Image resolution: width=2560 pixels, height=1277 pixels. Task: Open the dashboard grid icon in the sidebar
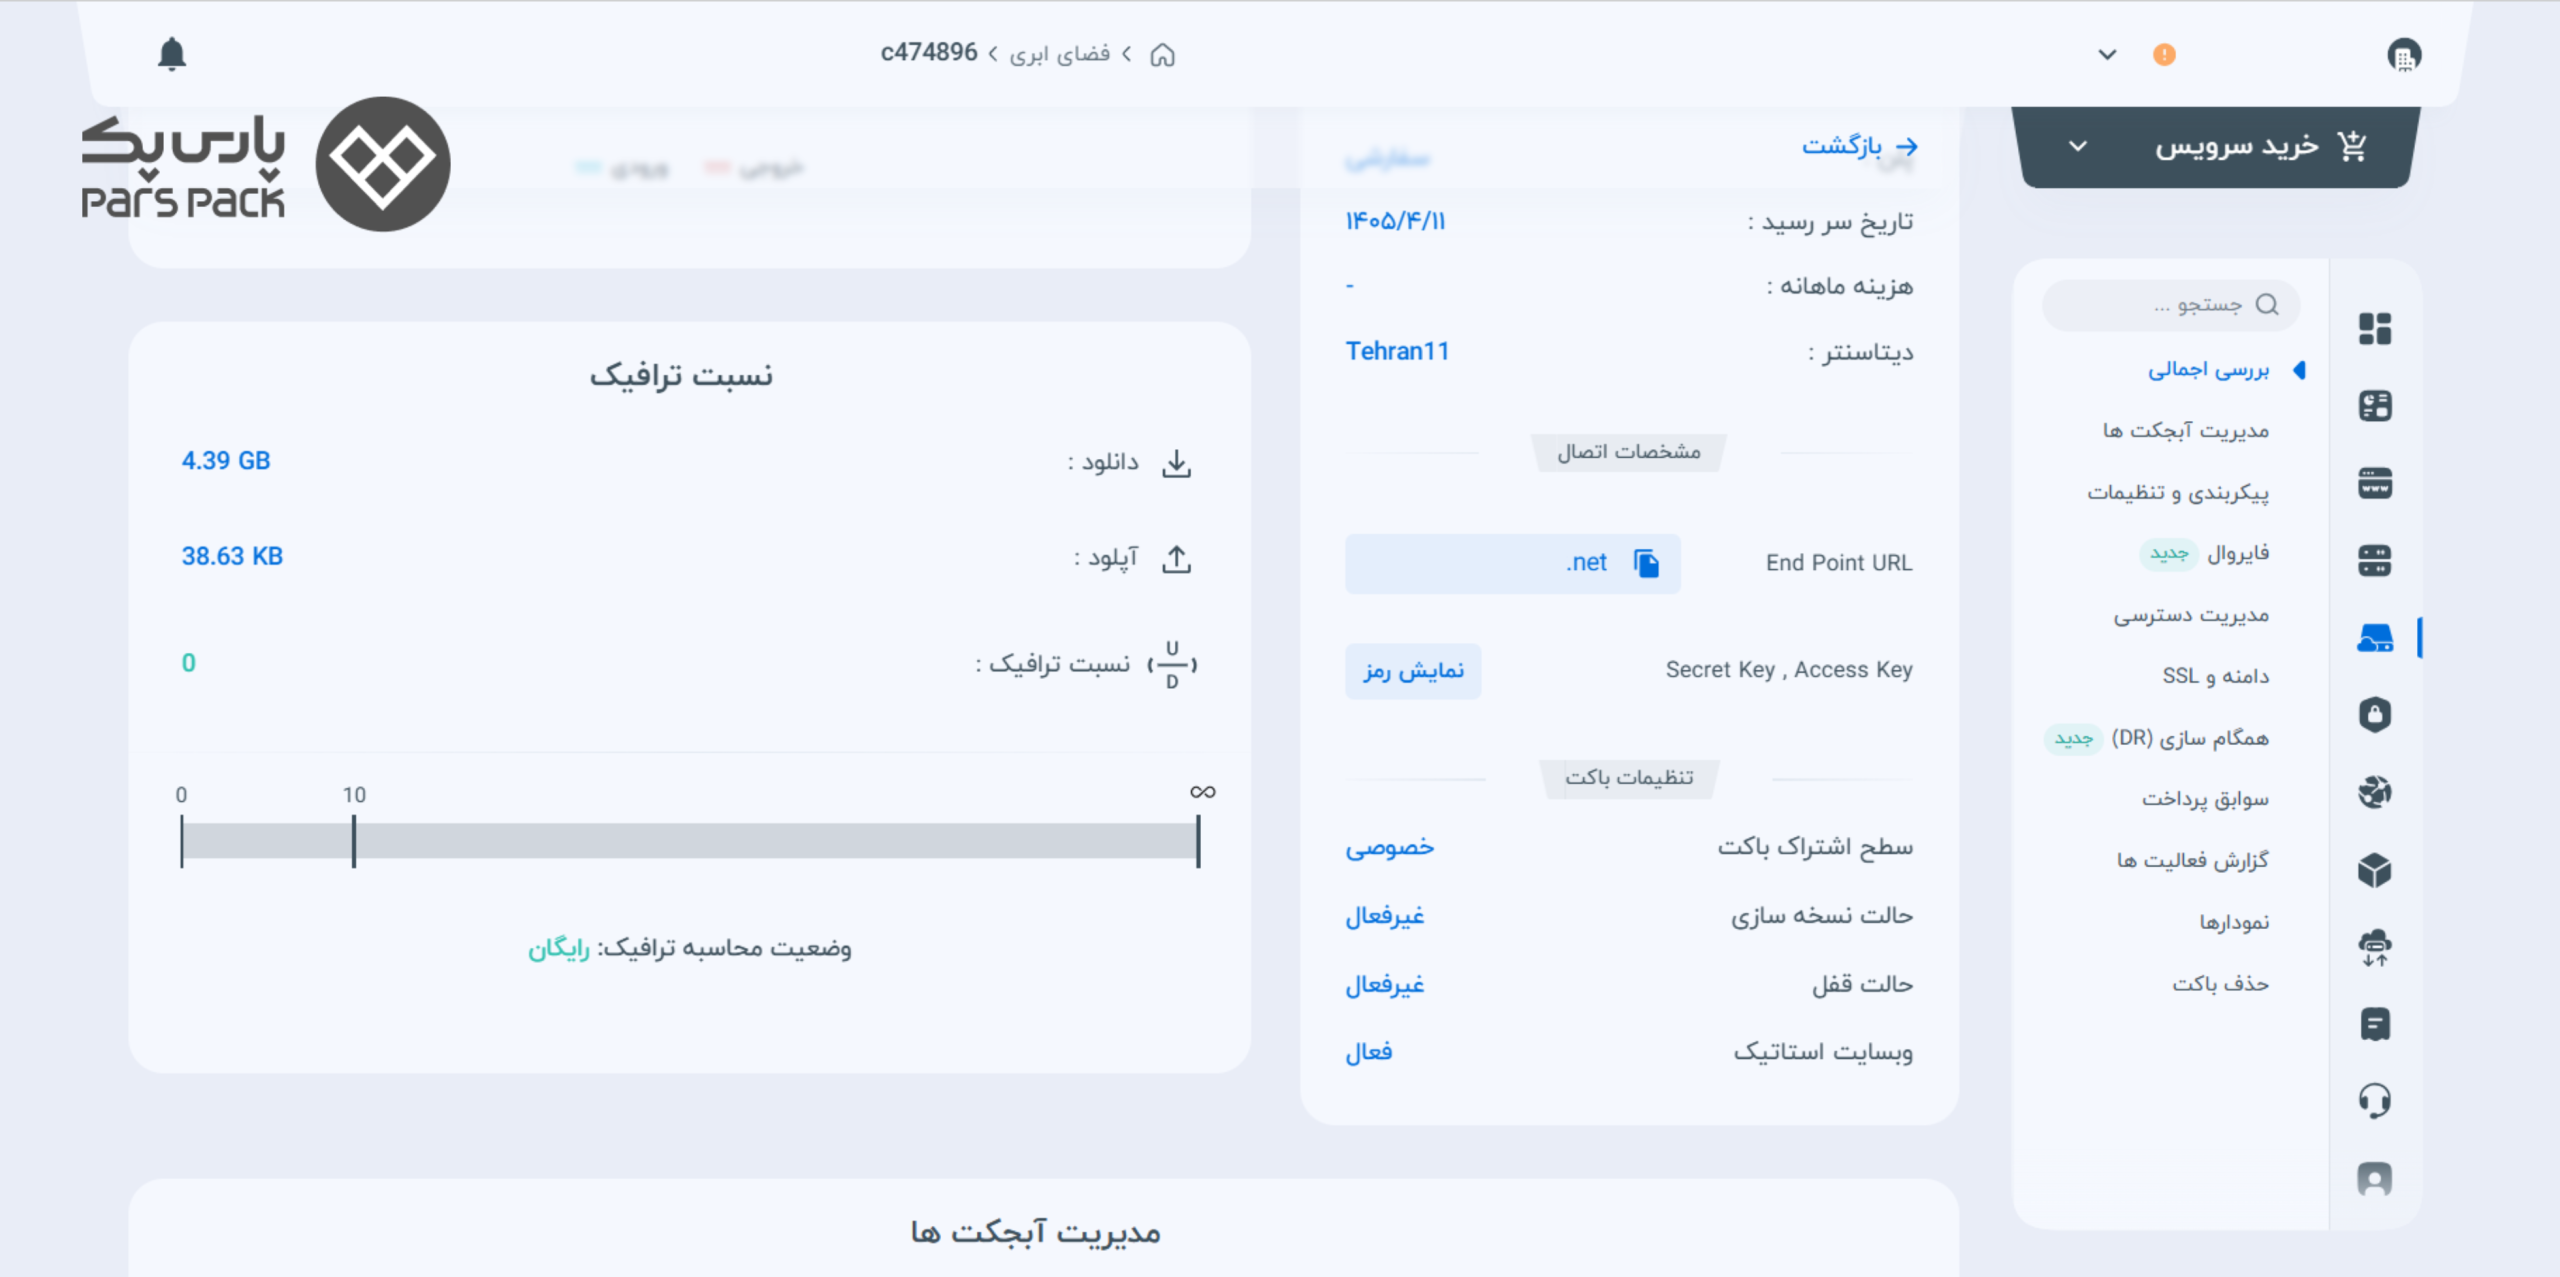click(2375, 329)
